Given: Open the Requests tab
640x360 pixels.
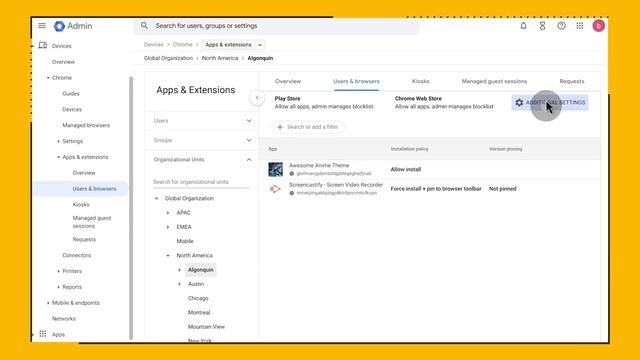Looking at the screenshot, I should coord(572,81).
